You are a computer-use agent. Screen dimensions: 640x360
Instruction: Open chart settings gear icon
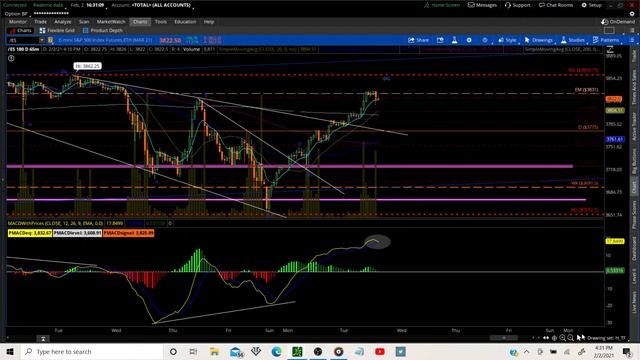pos(469,40)
